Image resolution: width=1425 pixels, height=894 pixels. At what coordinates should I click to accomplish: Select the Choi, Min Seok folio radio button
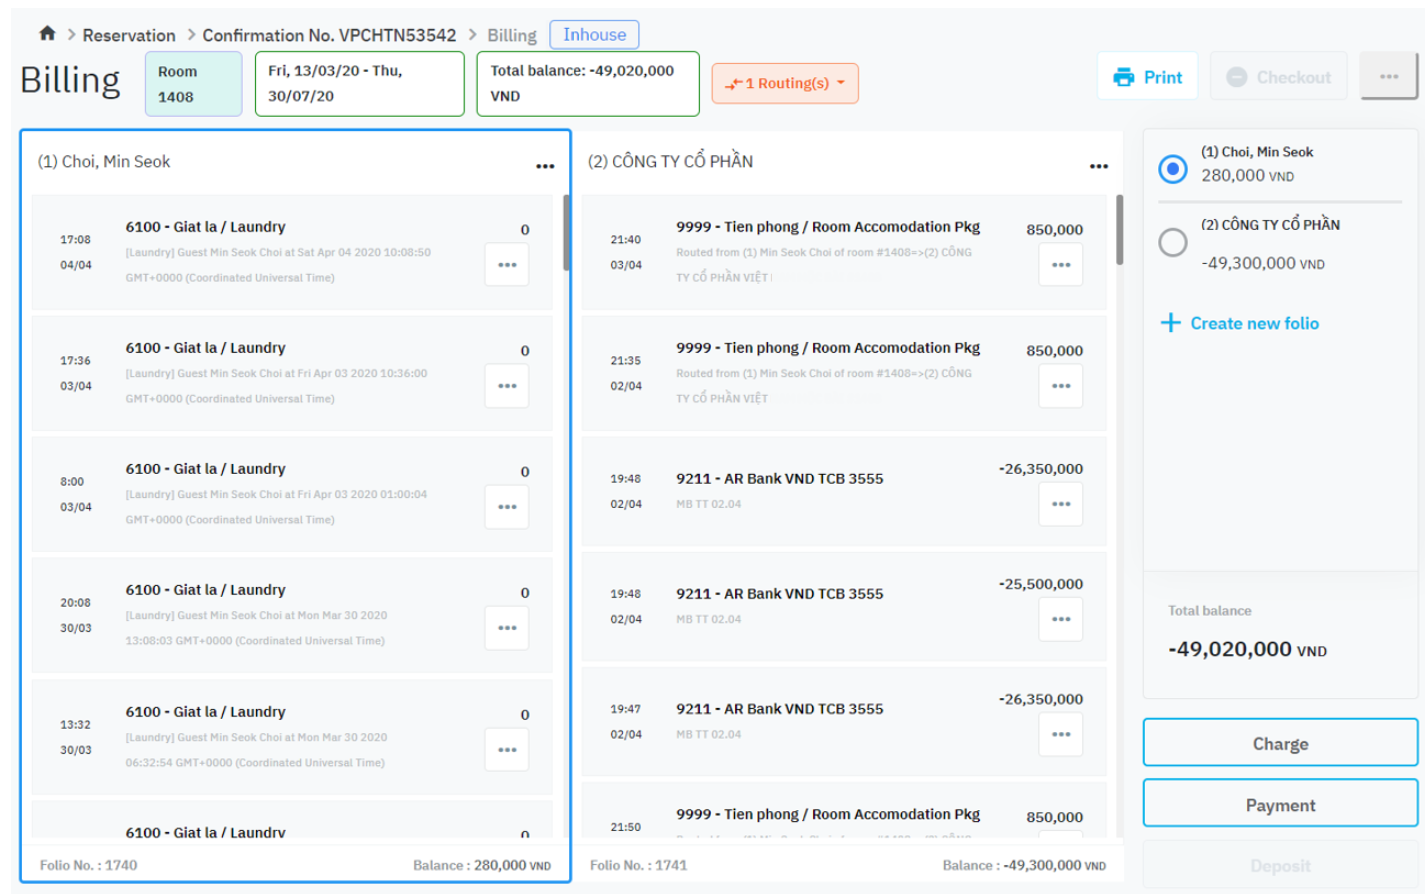[x=1172, y=169]
